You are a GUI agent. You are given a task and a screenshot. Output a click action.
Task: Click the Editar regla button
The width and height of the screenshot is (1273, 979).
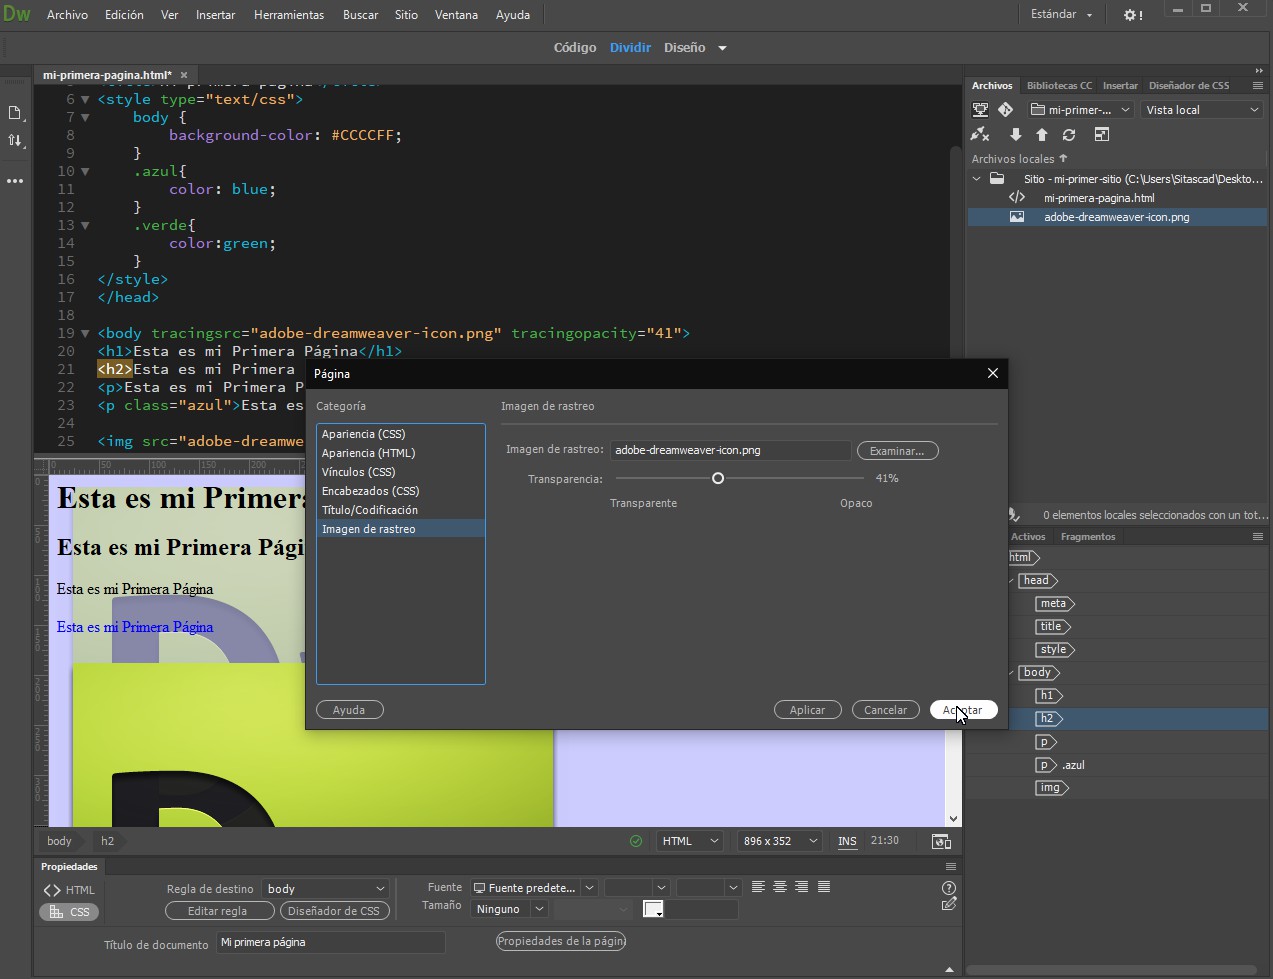click(219, 911)
